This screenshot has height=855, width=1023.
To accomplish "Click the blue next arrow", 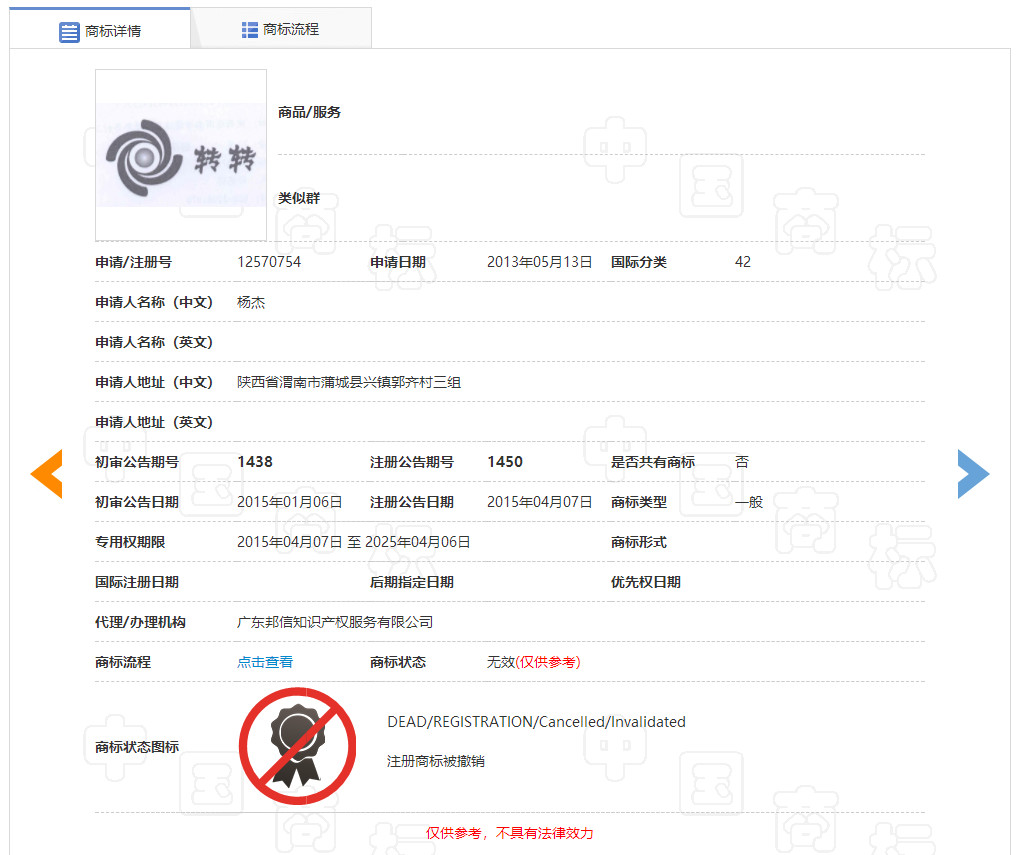I will 973,474.
